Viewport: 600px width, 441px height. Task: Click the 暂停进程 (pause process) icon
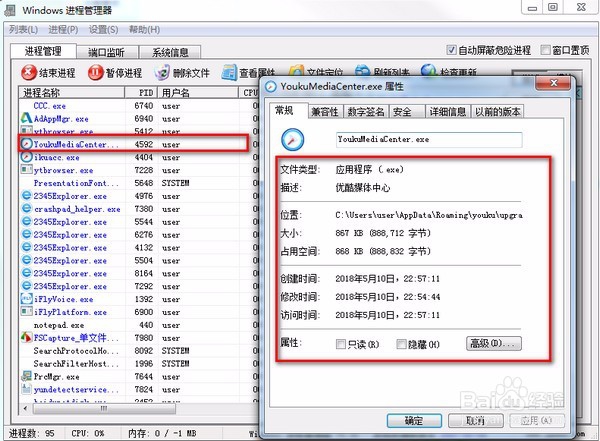(x=95, y=72)
